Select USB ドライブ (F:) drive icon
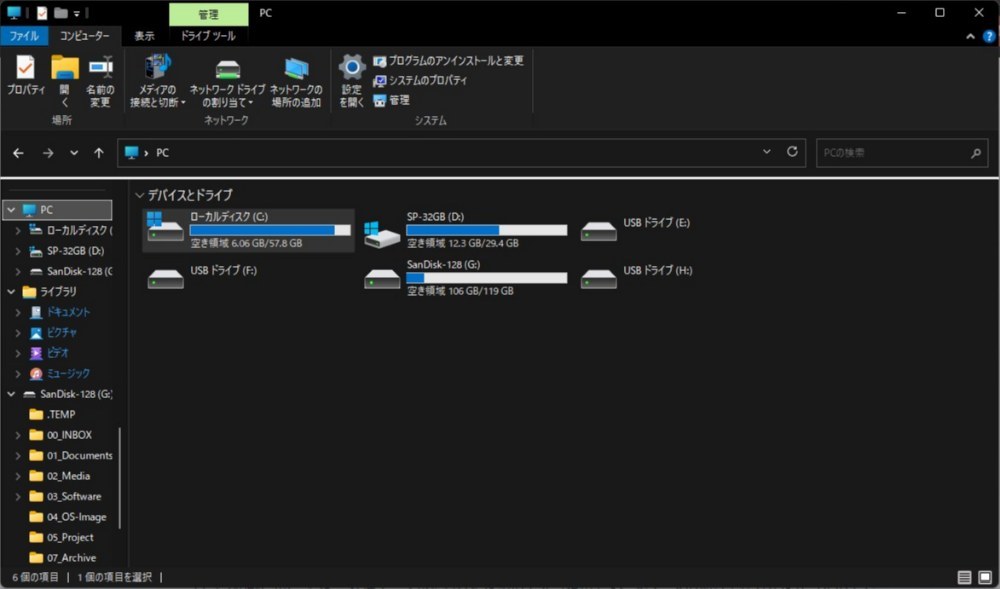1000x589 pixels. (165, 279)
